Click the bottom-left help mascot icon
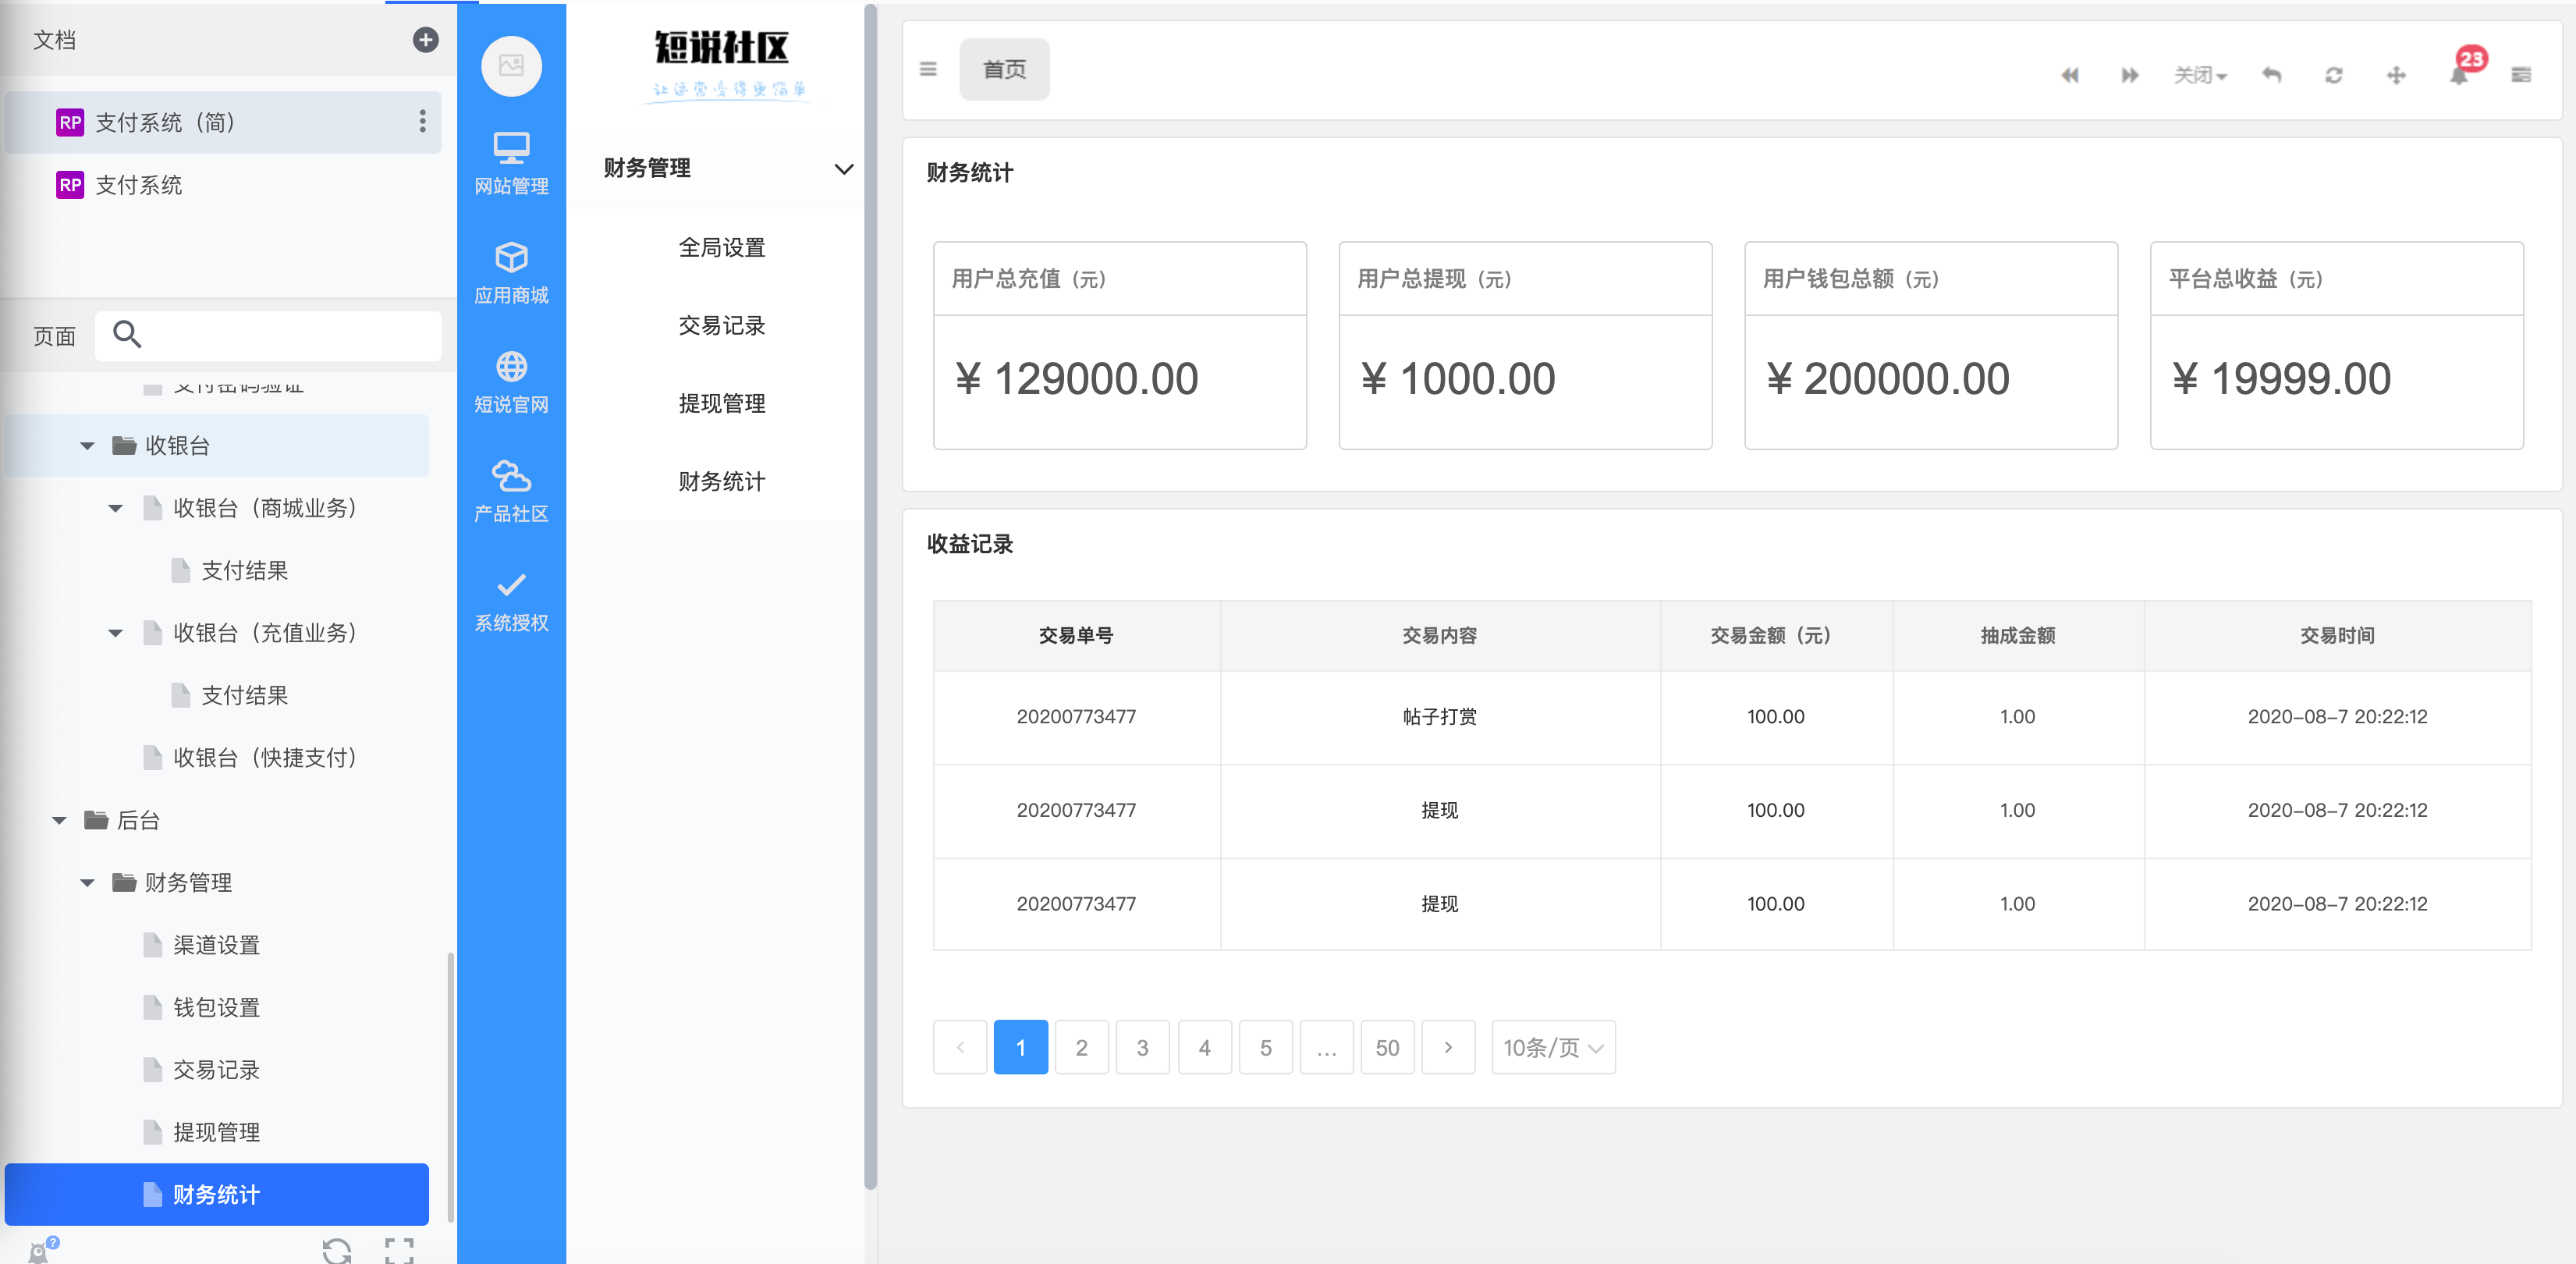 coord(42,1250)
